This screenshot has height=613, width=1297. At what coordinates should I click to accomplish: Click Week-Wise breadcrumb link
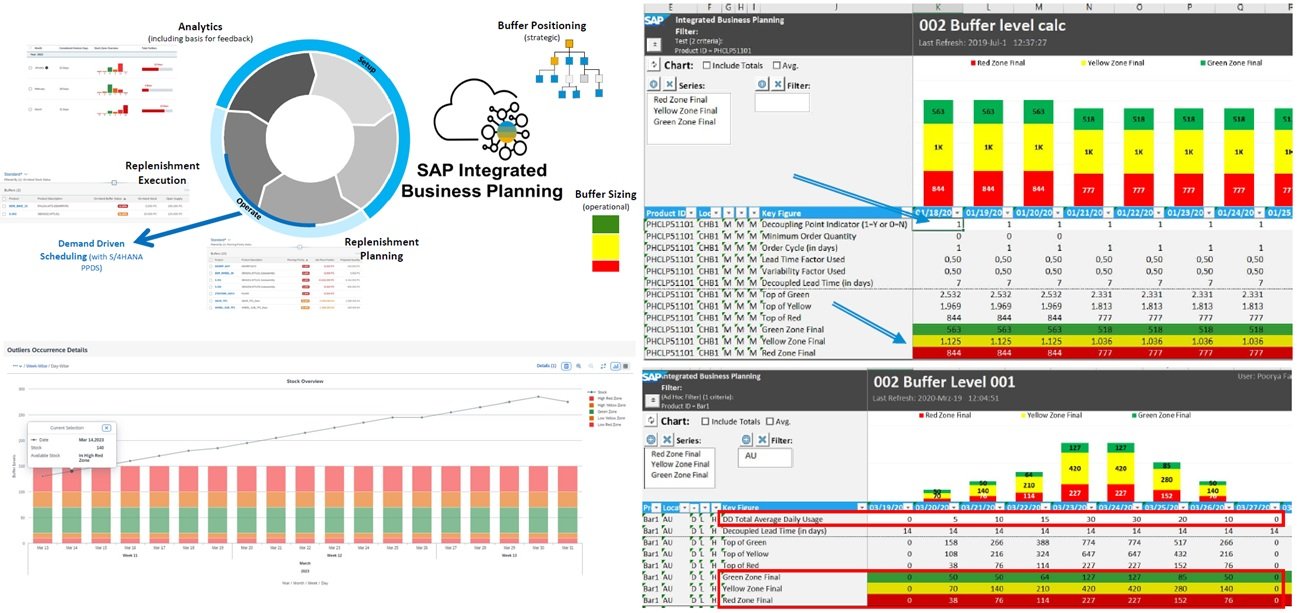coord(37,366)
